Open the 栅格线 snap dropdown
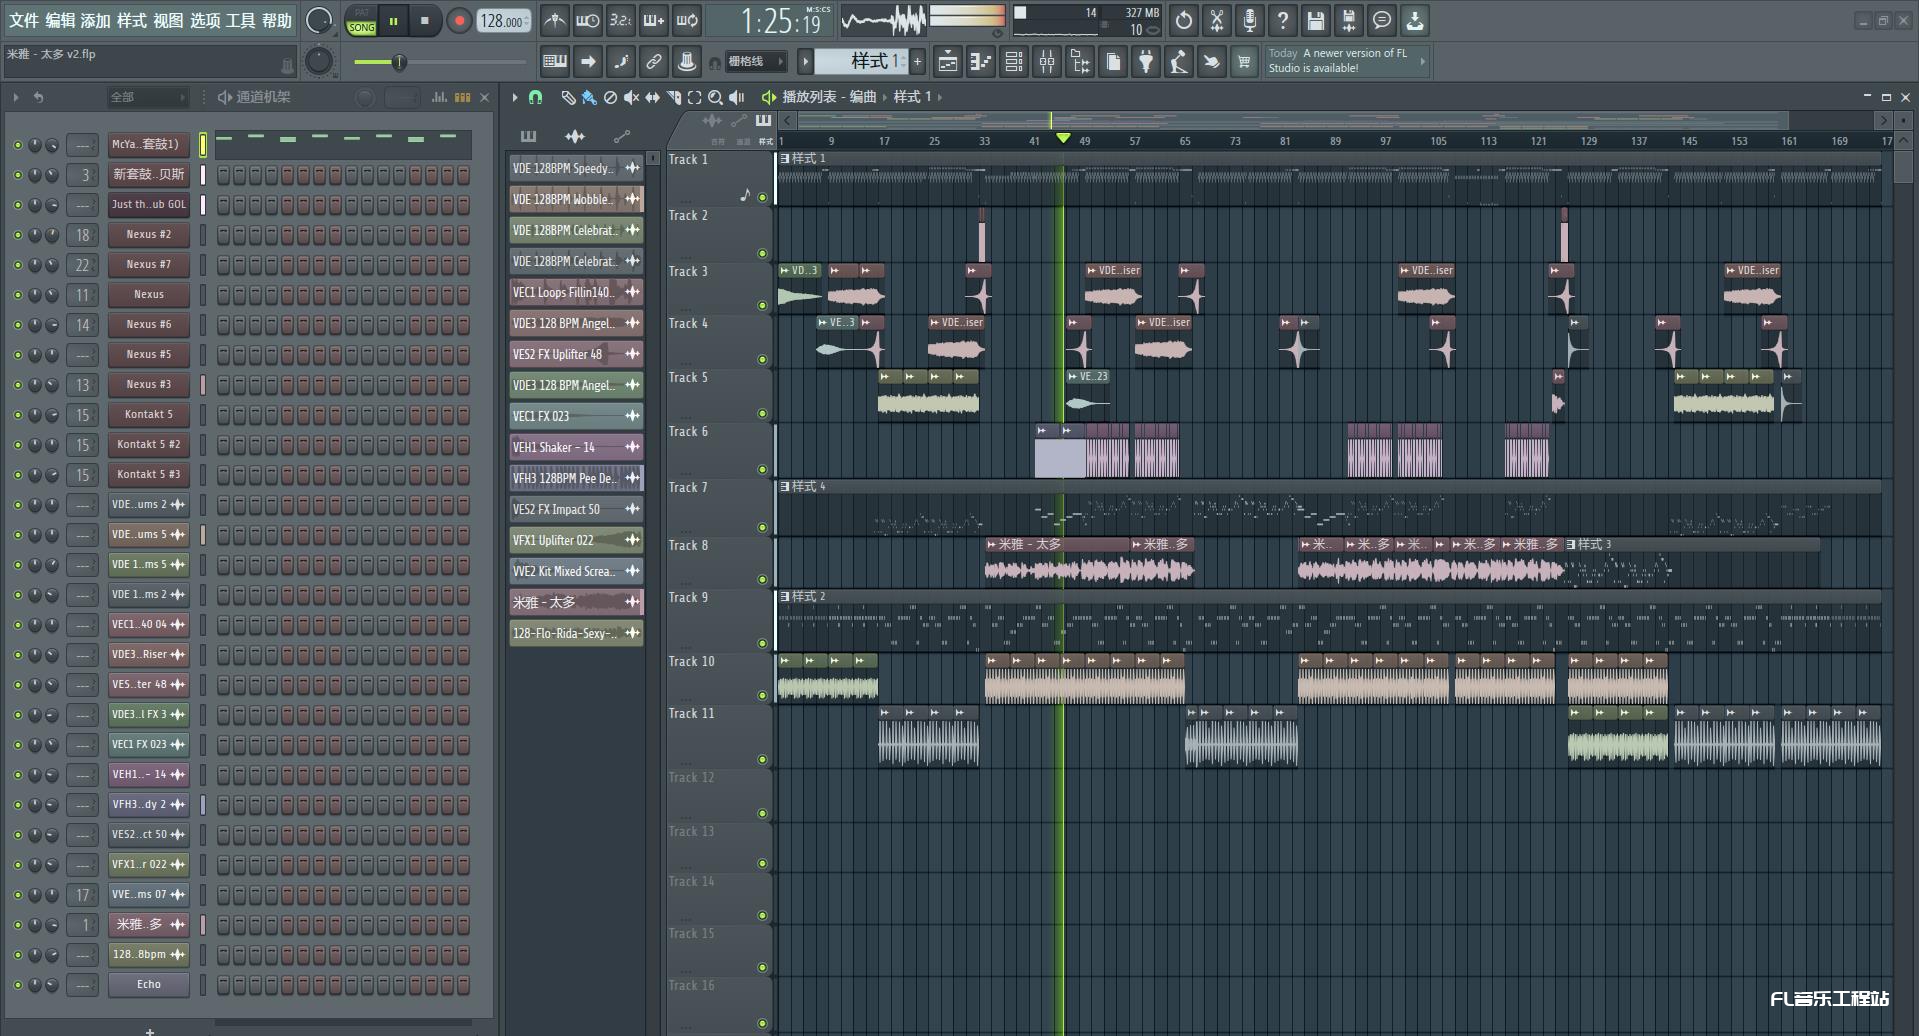 [755, 62]
